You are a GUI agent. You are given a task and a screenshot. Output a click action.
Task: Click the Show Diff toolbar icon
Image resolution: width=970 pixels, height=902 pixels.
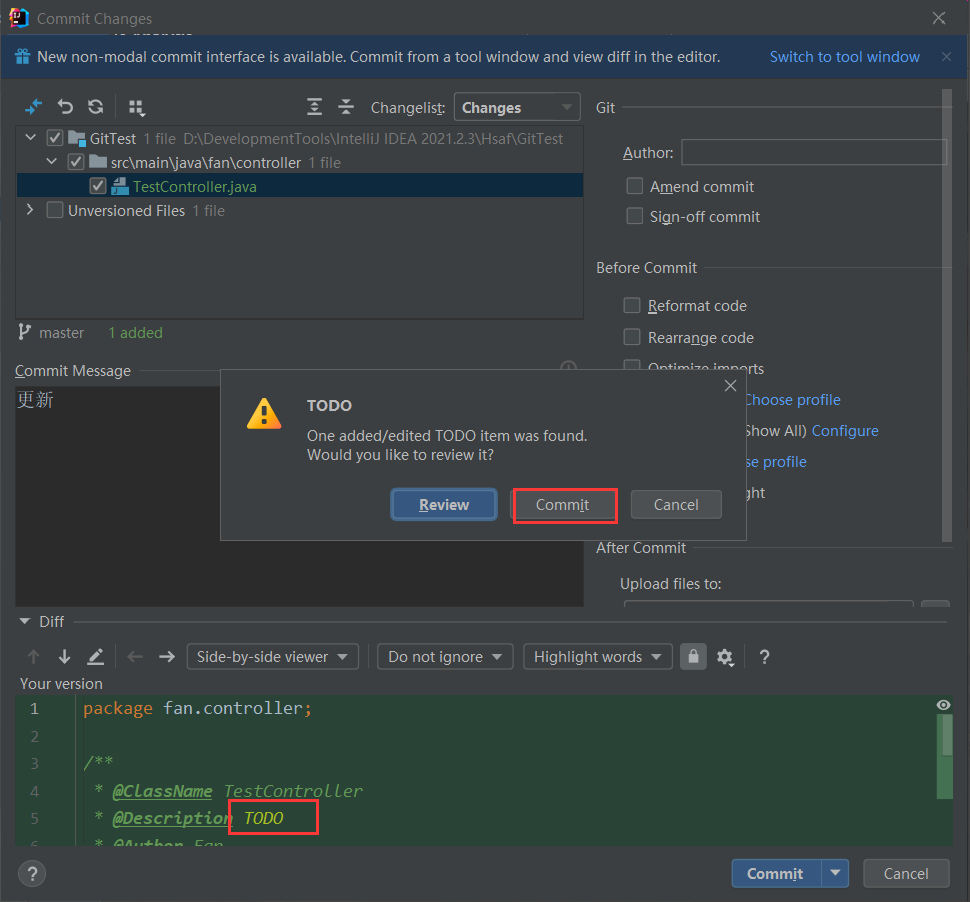(33, 107)
